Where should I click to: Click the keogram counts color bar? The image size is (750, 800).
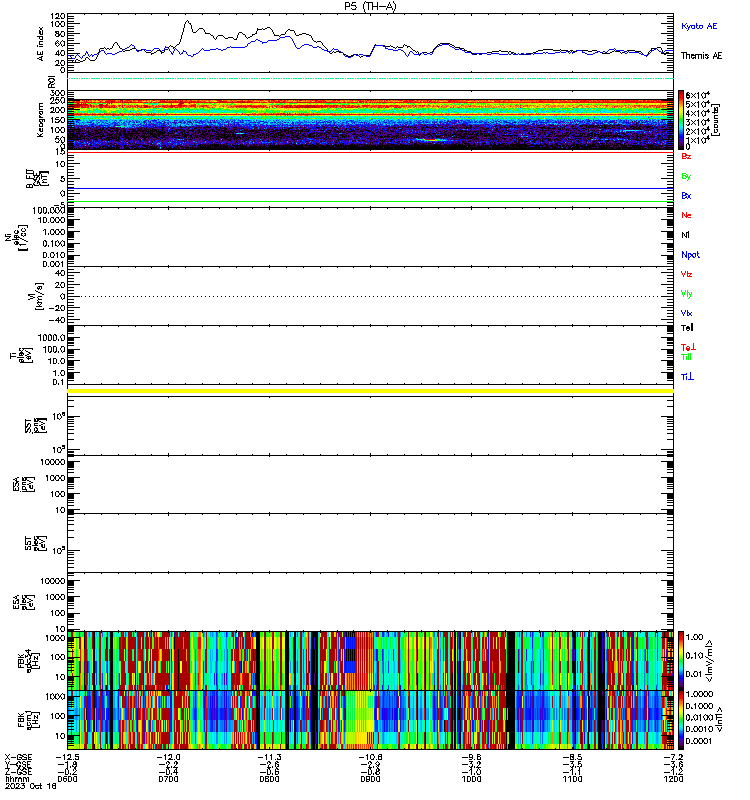coord(681,120)
